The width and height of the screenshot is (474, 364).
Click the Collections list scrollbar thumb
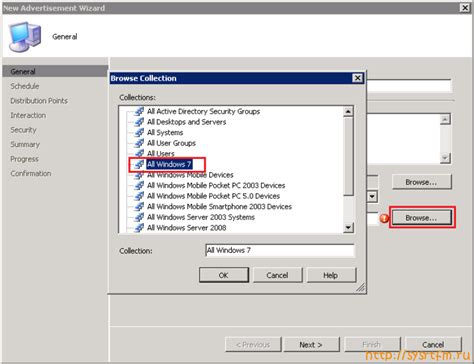(x=348, y=156)
